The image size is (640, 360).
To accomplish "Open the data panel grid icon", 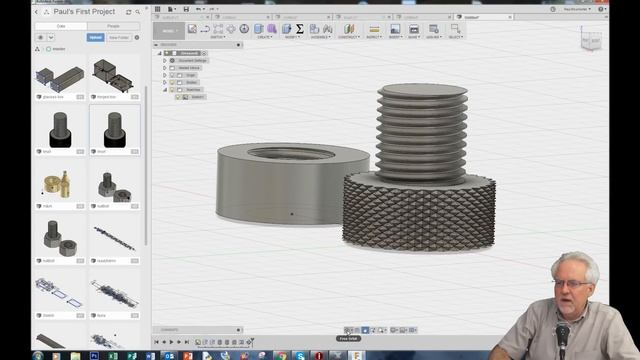I will 158,9.
